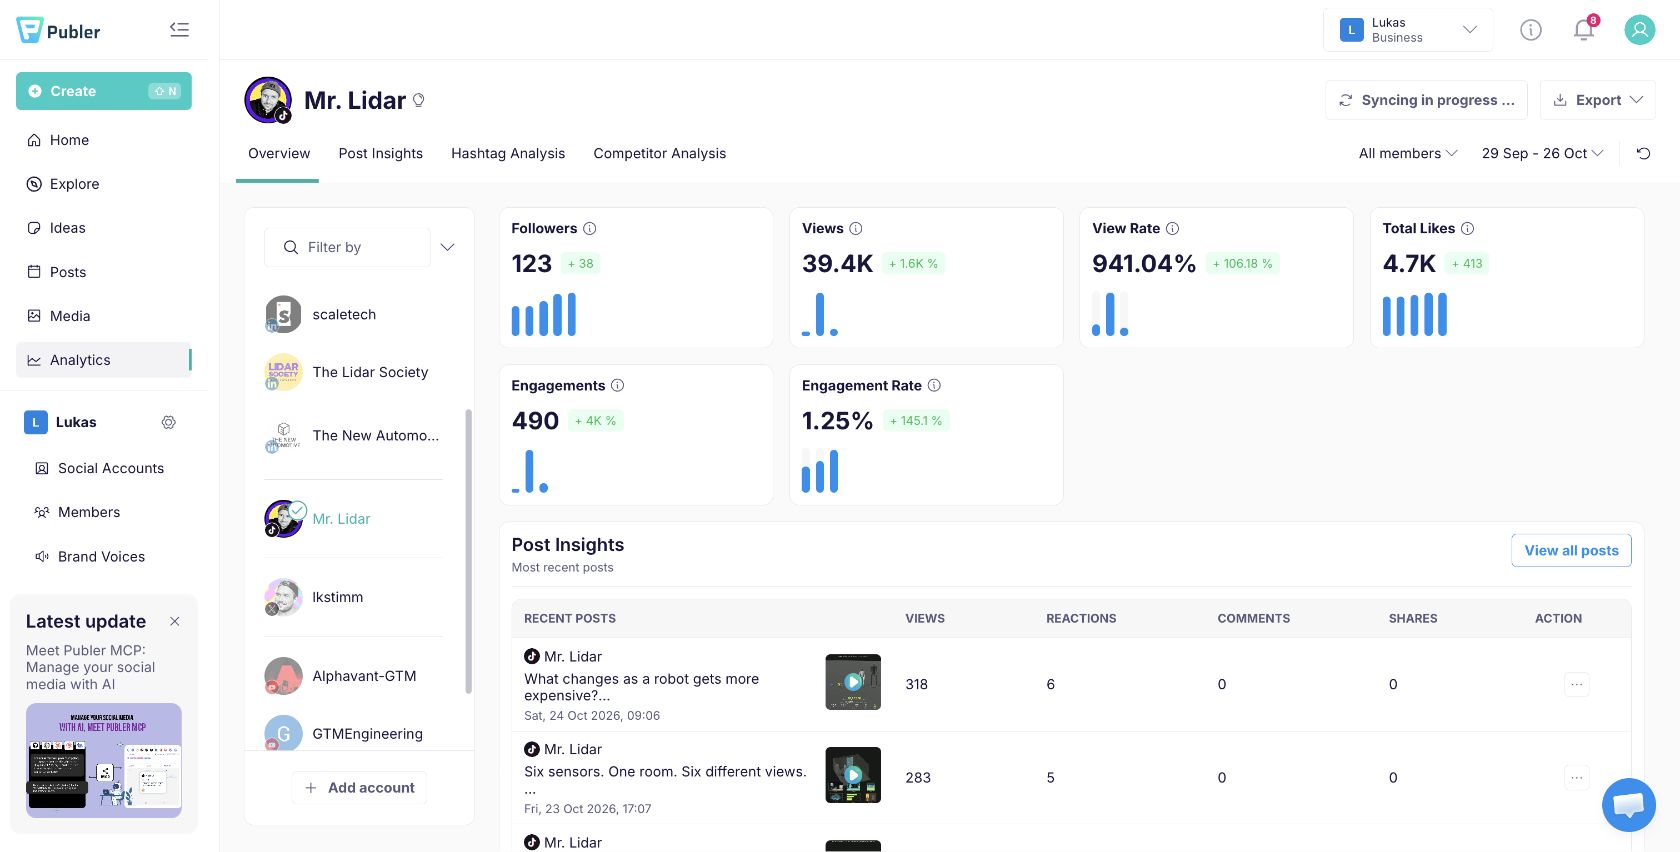Open the notifications bell
This screenshot has width=1680, height=852.
(1584, 29)
